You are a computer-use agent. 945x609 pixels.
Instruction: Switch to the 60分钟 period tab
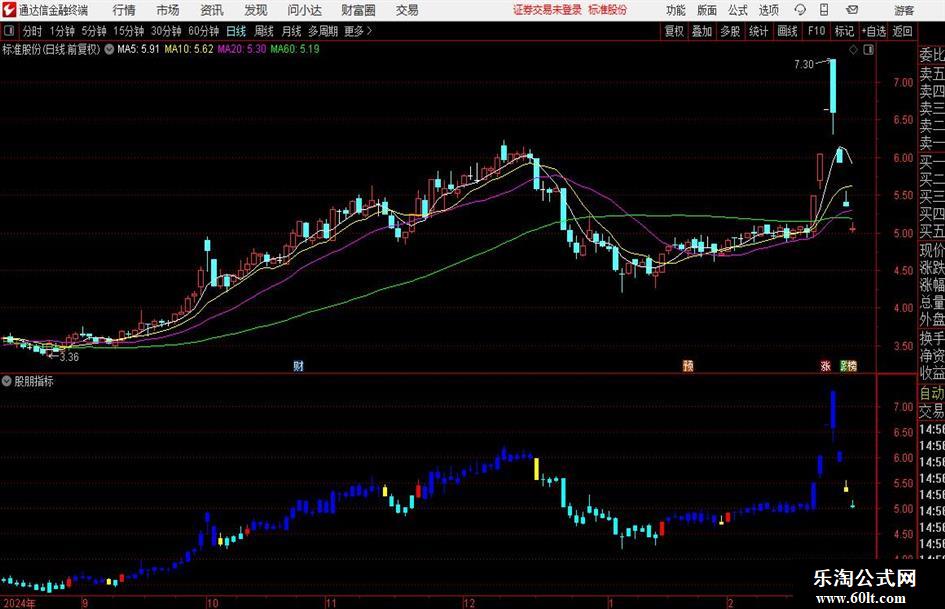click(x=203, y=31)
